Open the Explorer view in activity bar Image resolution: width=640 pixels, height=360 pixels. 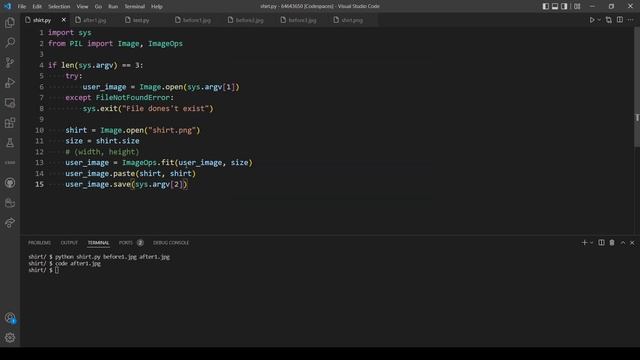[x=10, y=22]
